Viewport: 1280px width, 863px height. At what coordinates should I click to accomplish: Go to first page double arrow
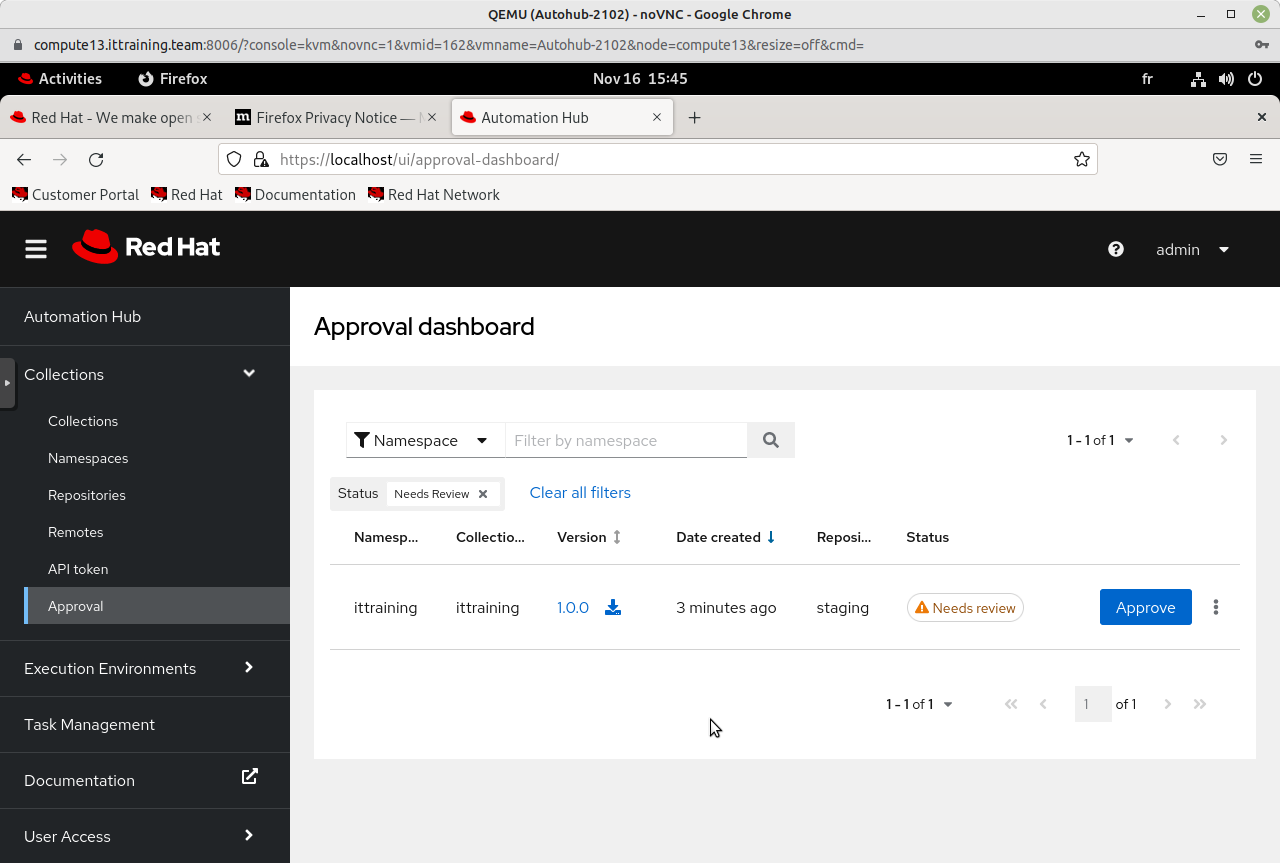pyautogui.click(x=1011, y=704)
